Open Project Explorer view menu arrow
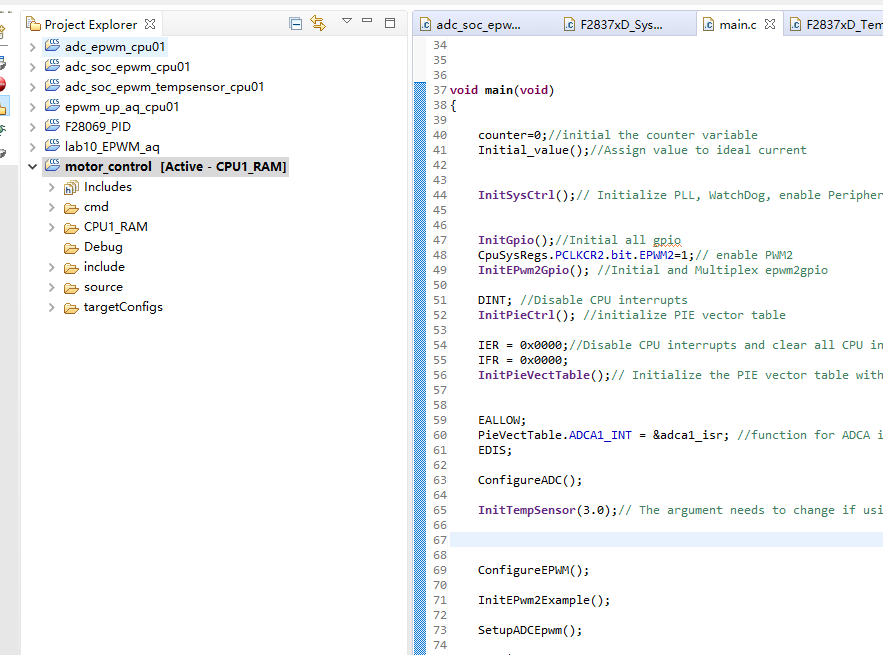 point(347,21)
